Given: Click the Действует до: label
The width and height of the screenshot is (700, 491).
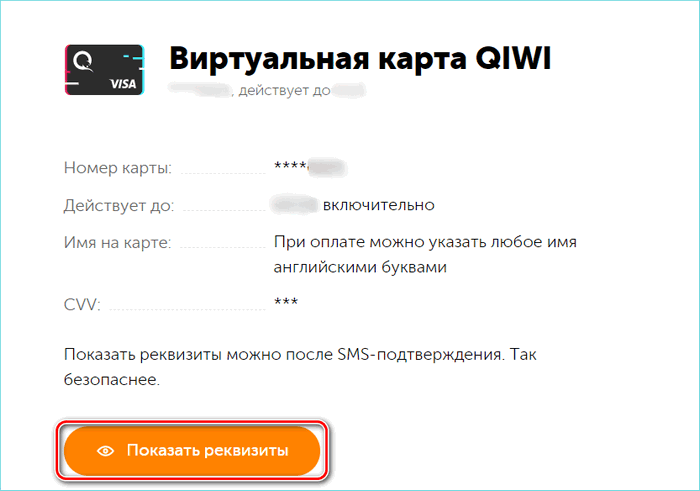Looking at the screenshot, I should tap(119, 205).
